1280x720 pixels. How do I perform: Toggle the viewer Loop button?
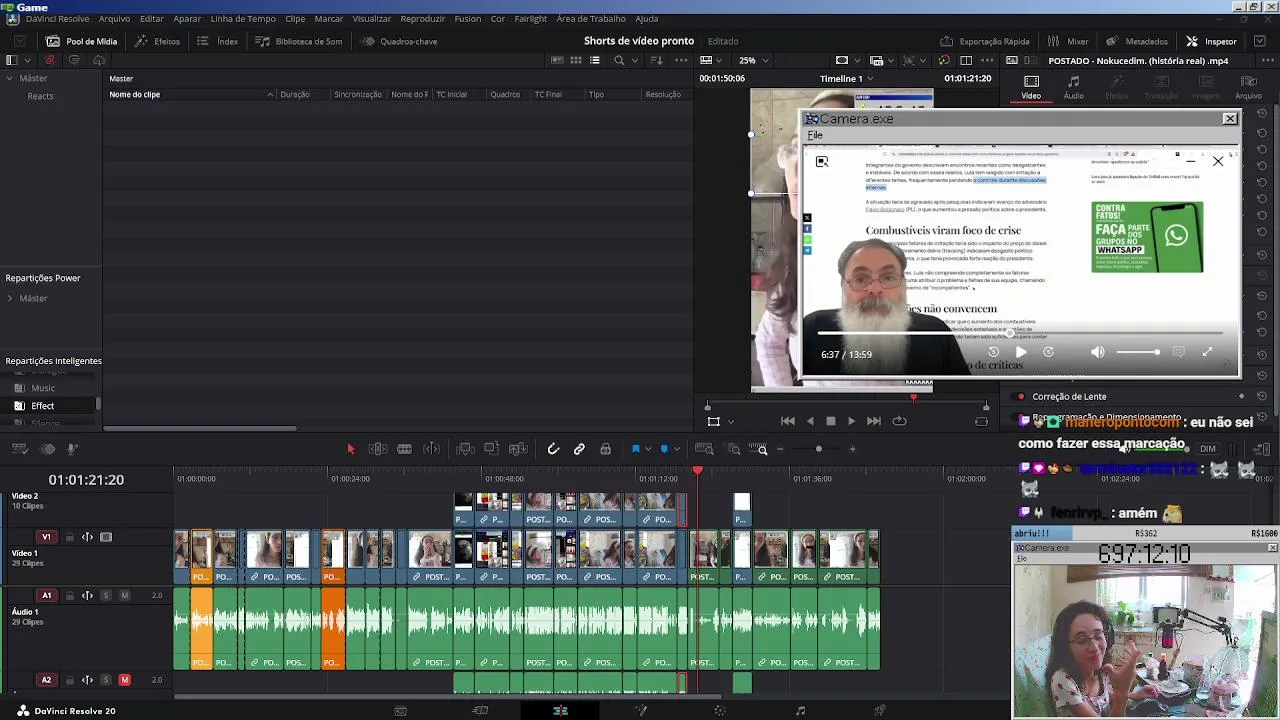(899, 421)
